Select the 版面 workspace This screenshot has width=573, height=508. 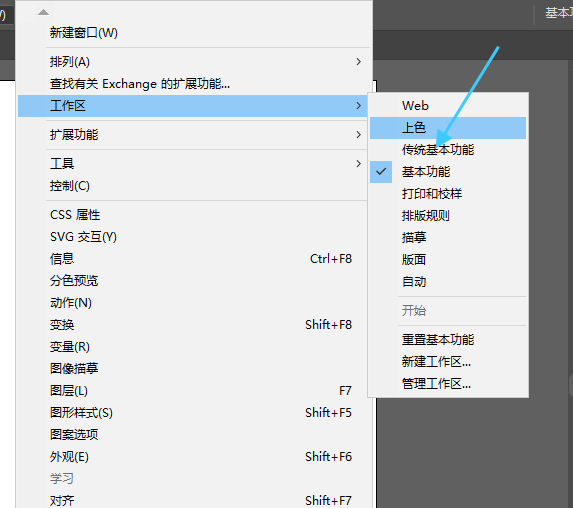point(448,260)
